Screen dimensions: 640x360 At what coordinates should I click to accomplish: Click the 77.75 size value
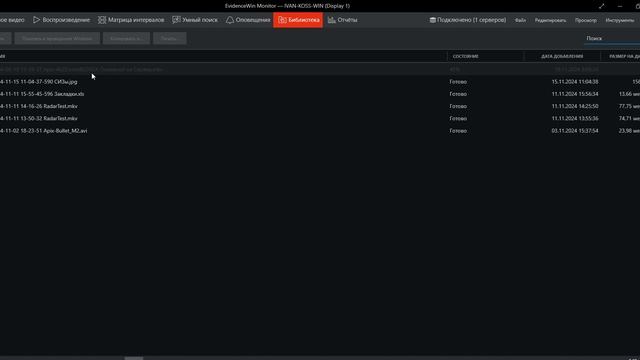click(629, 106)
